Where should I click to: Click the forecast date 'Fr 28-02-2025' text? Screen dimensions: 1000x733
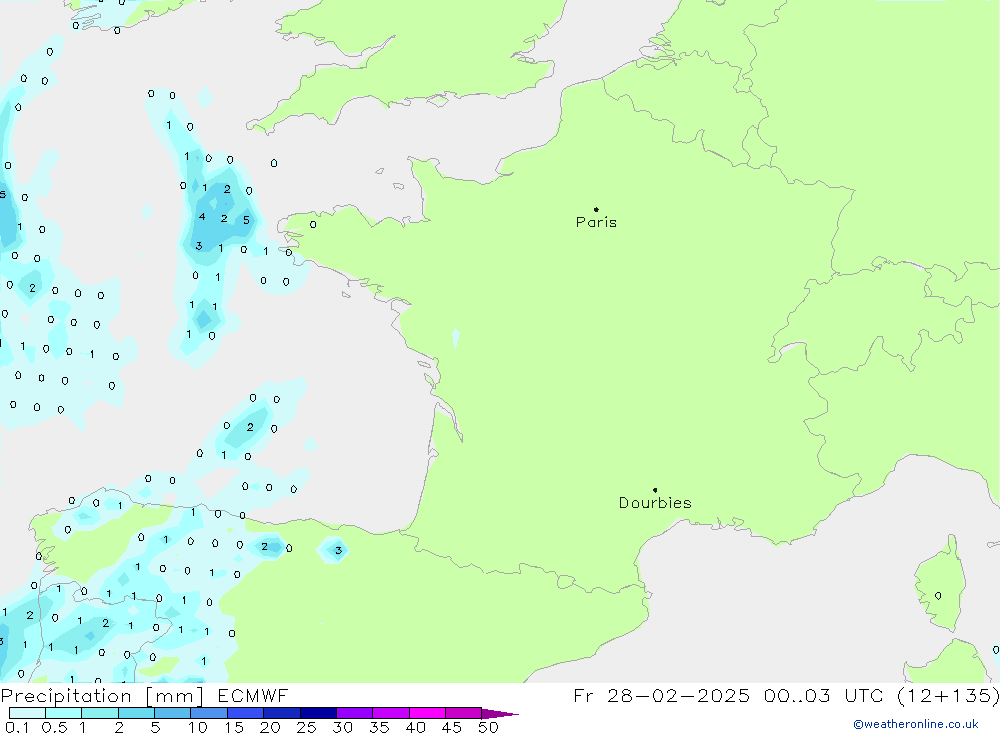point(661,695)
